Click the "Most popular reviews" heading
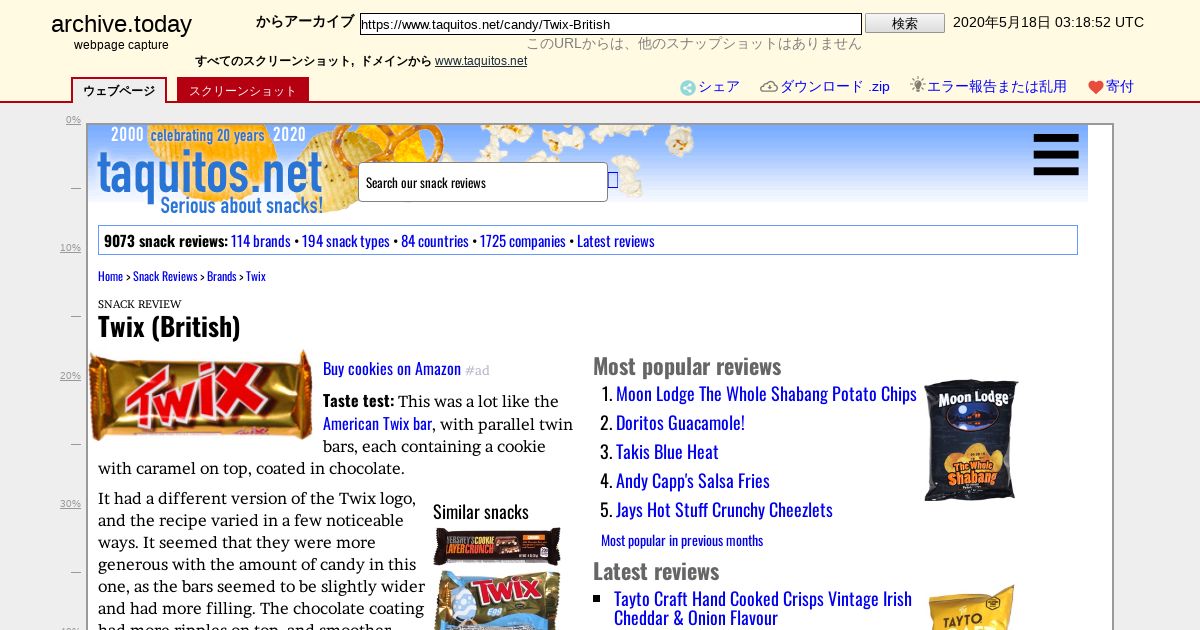Viewport: 1200px width, 630px height. point(687,366)
